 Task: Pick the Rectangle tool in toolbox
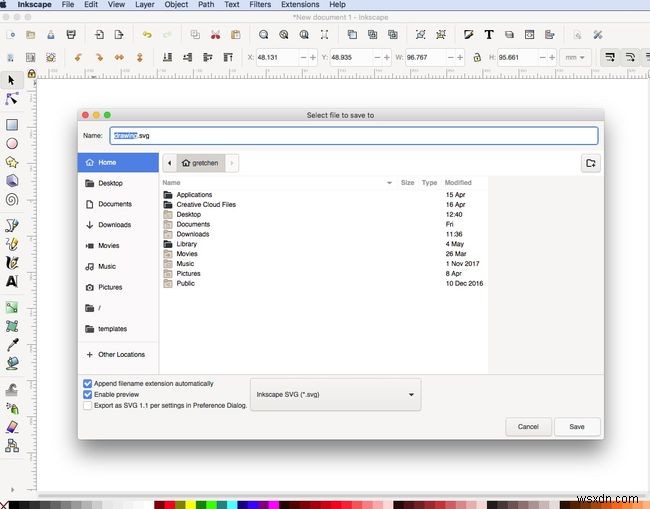click(12, 125)
